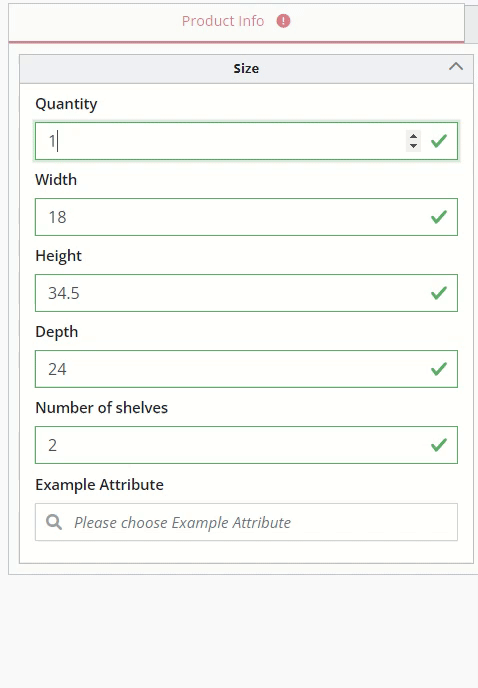Select the Height field showing 34.5
This screenshot has height=688, width=478.
246,293
